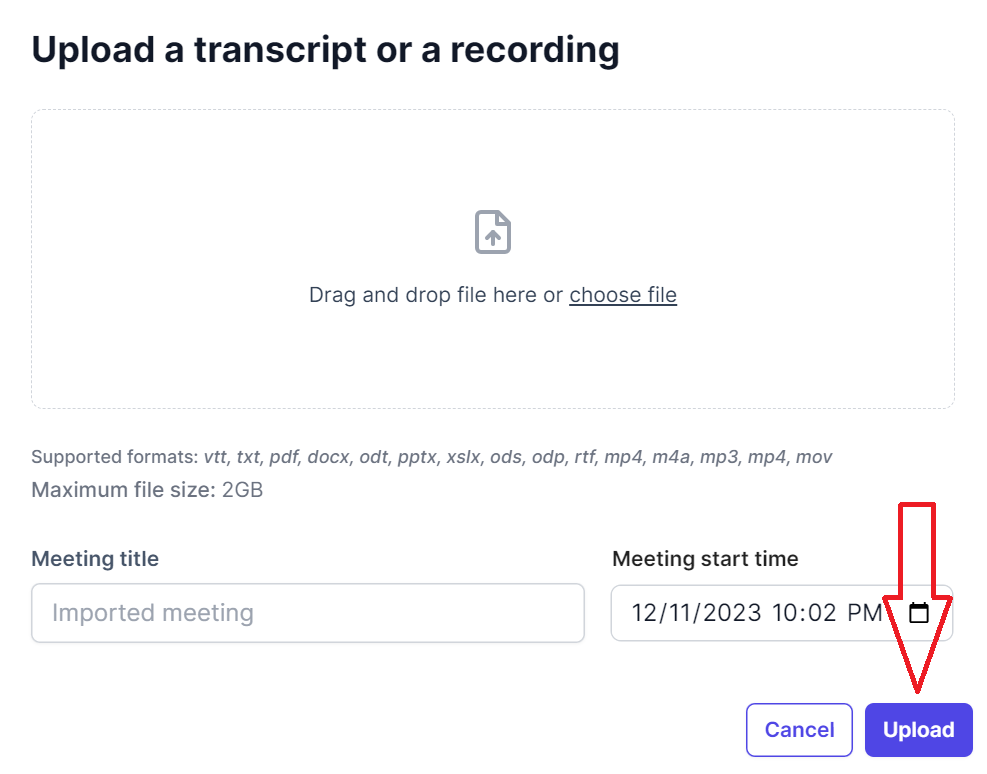Click the "Meeting start time" label

coord(705,558)
